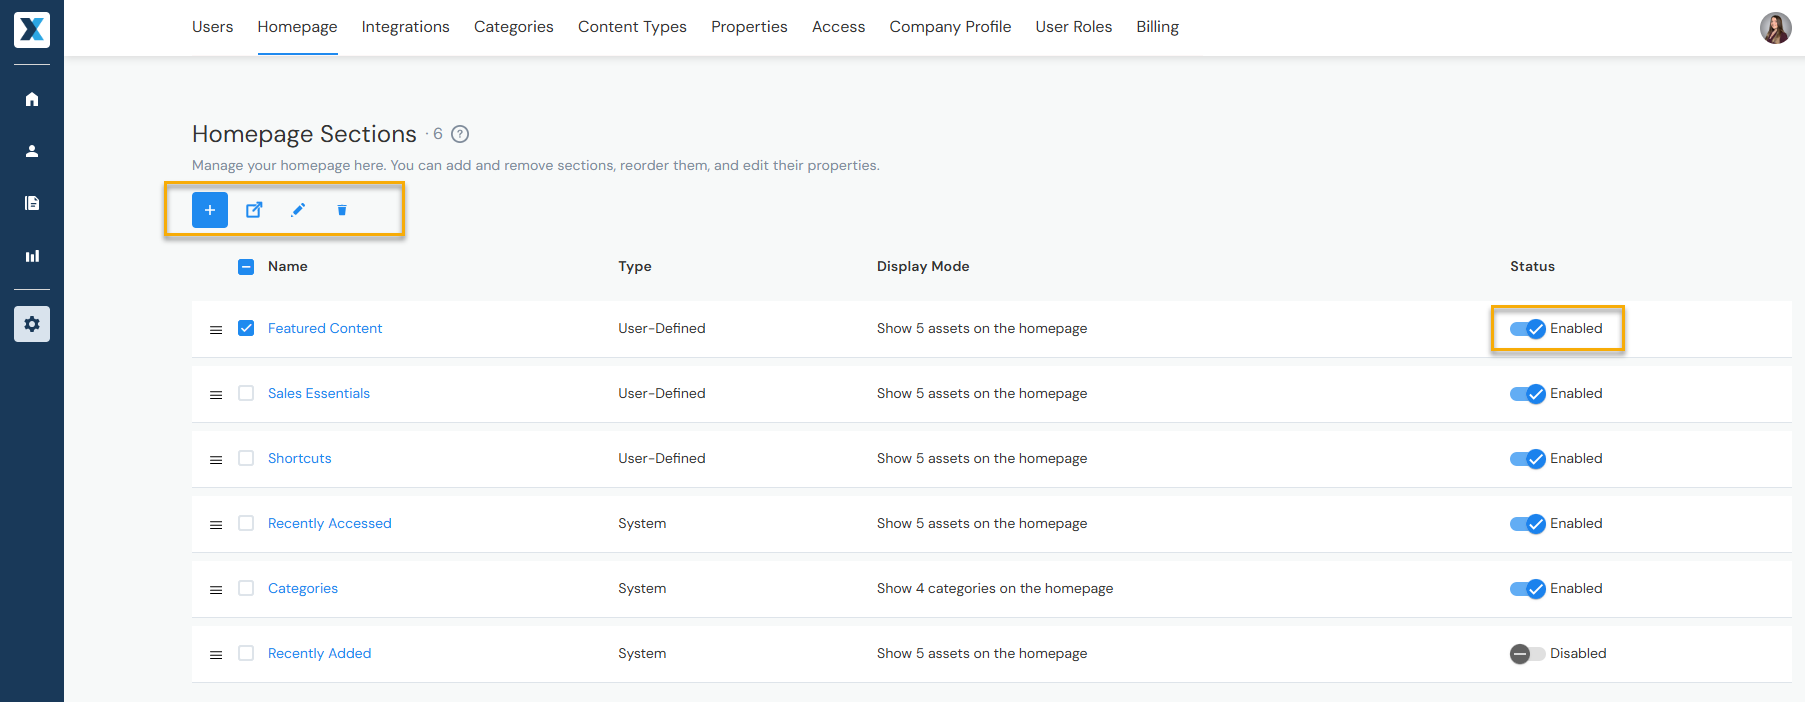Open the Billing tab

click(1157, 27)
